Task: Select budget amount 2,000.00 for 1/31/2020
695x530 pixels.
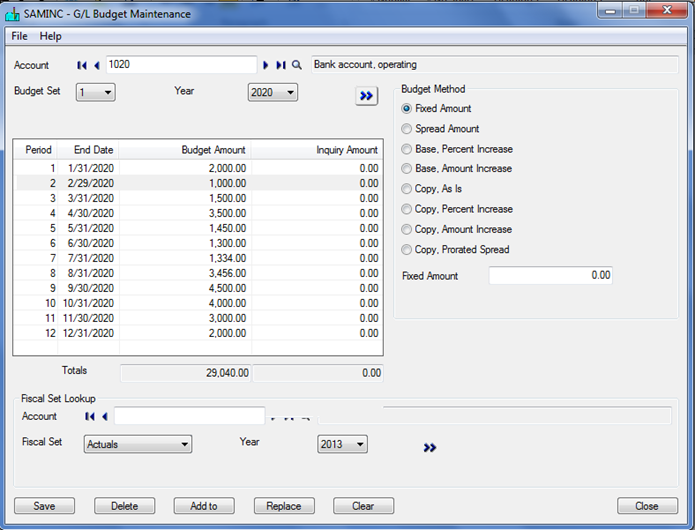Action: 185,168
